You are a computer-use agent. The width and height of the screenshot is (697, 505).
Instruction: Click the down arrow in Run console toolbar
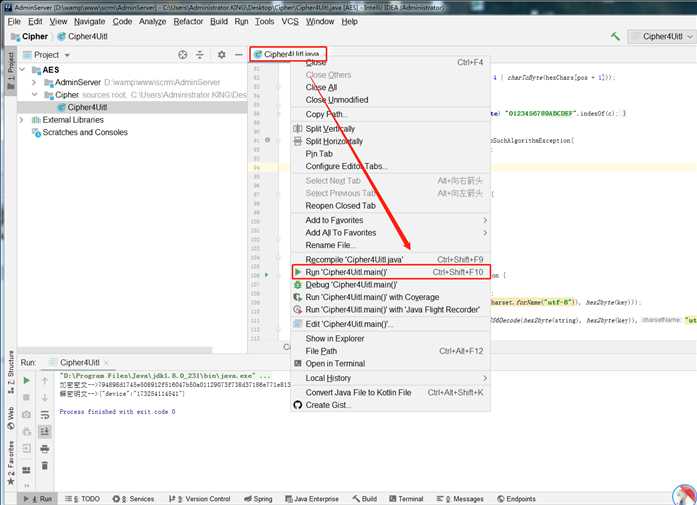(44, 397)
